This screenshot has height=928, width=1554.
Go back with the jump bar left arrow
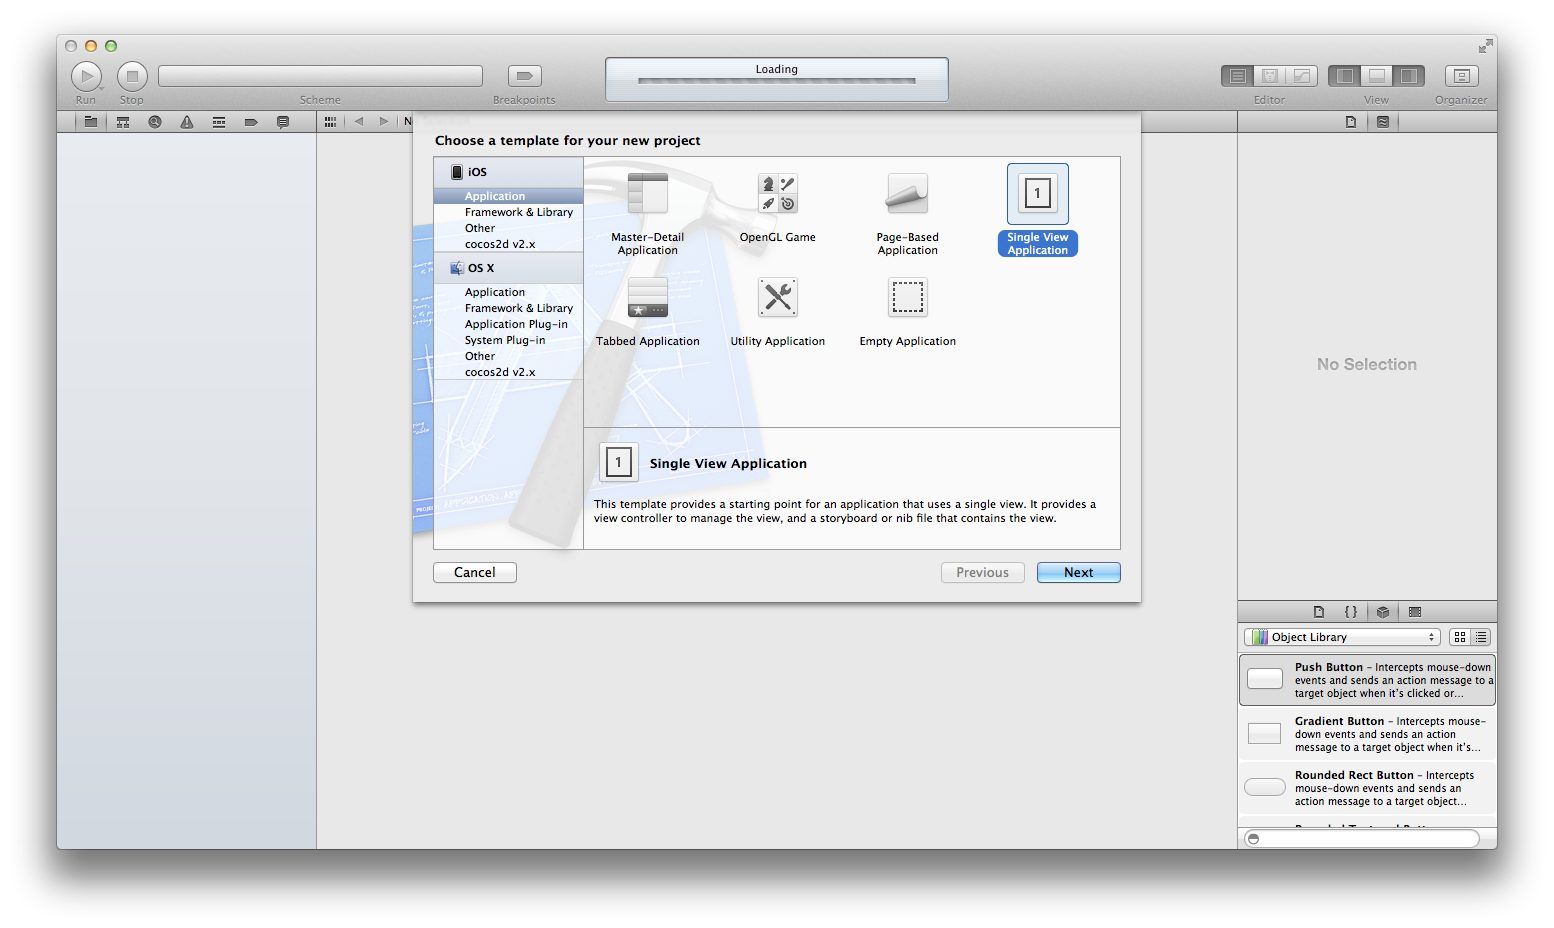tap(359, 122)
